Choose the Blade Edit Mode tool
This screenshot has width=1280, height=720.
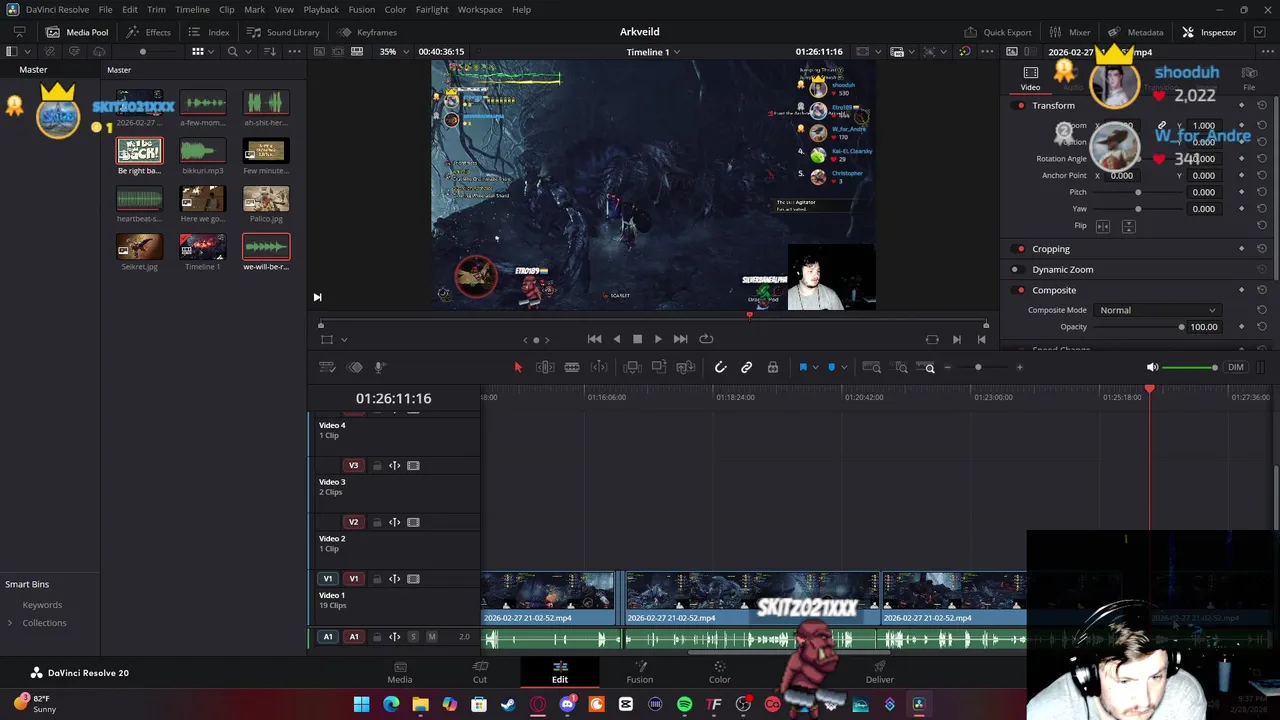point(572,368)
